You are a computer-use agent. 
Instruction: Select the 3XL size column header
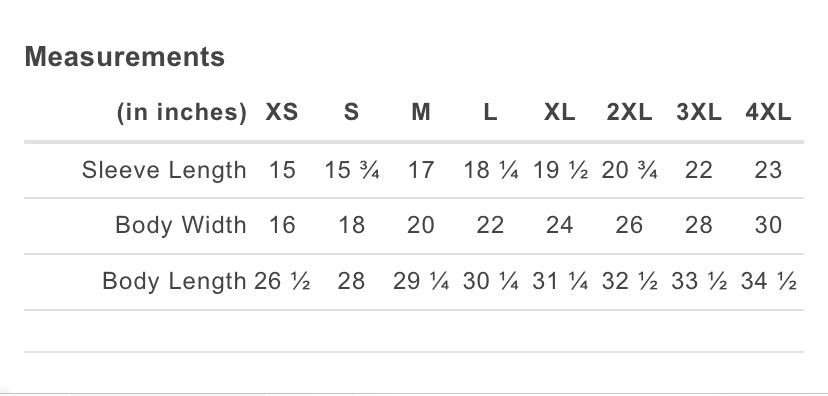coord(699,112)
